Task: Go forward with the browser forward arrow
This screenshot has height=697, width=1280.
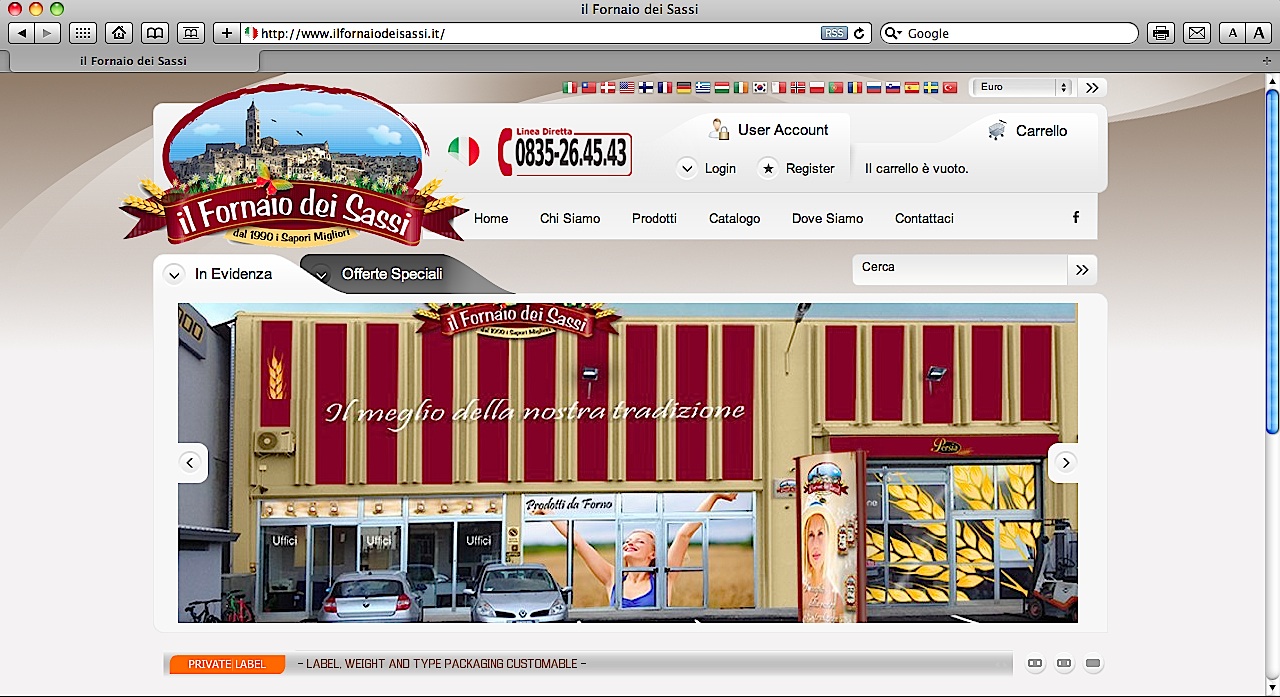Action: 47,33
